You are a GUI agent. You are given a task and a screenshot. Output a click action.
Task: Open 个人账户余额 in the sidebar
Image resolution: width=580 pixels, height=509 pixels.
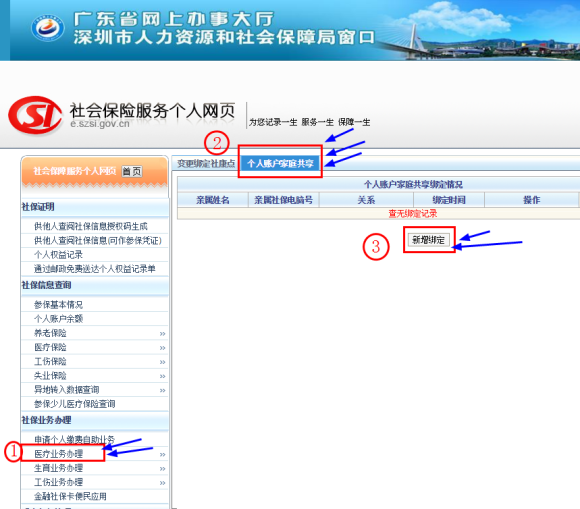click(58, 318)
